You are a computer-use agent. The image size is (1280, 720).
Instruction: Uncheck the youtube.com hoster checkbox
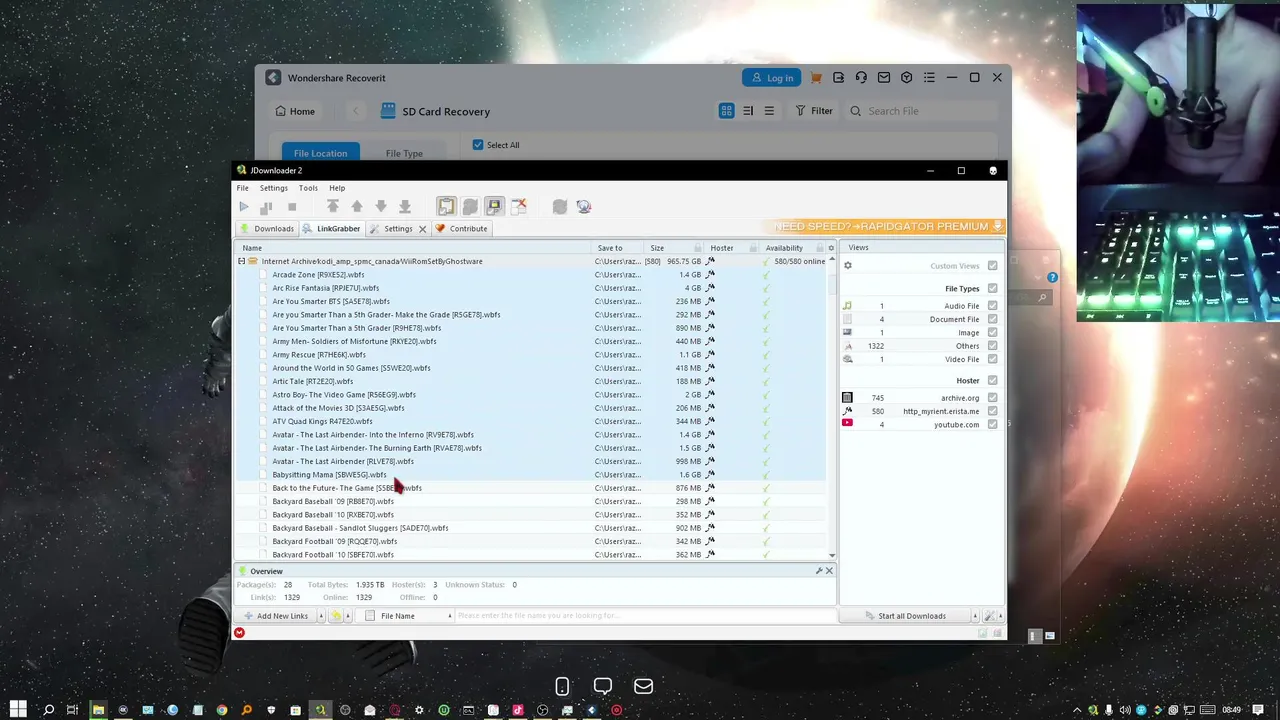click(x=992, y=424)
